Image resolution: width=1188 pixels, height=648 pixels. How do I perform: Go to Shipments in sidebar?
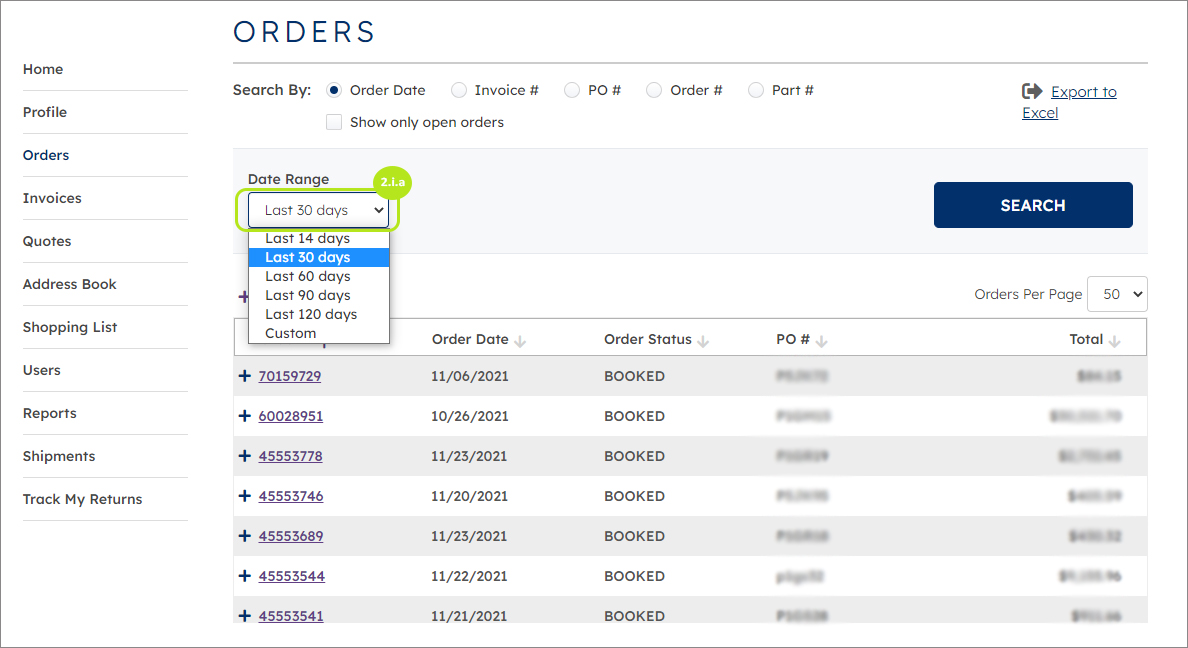[59, 456]
